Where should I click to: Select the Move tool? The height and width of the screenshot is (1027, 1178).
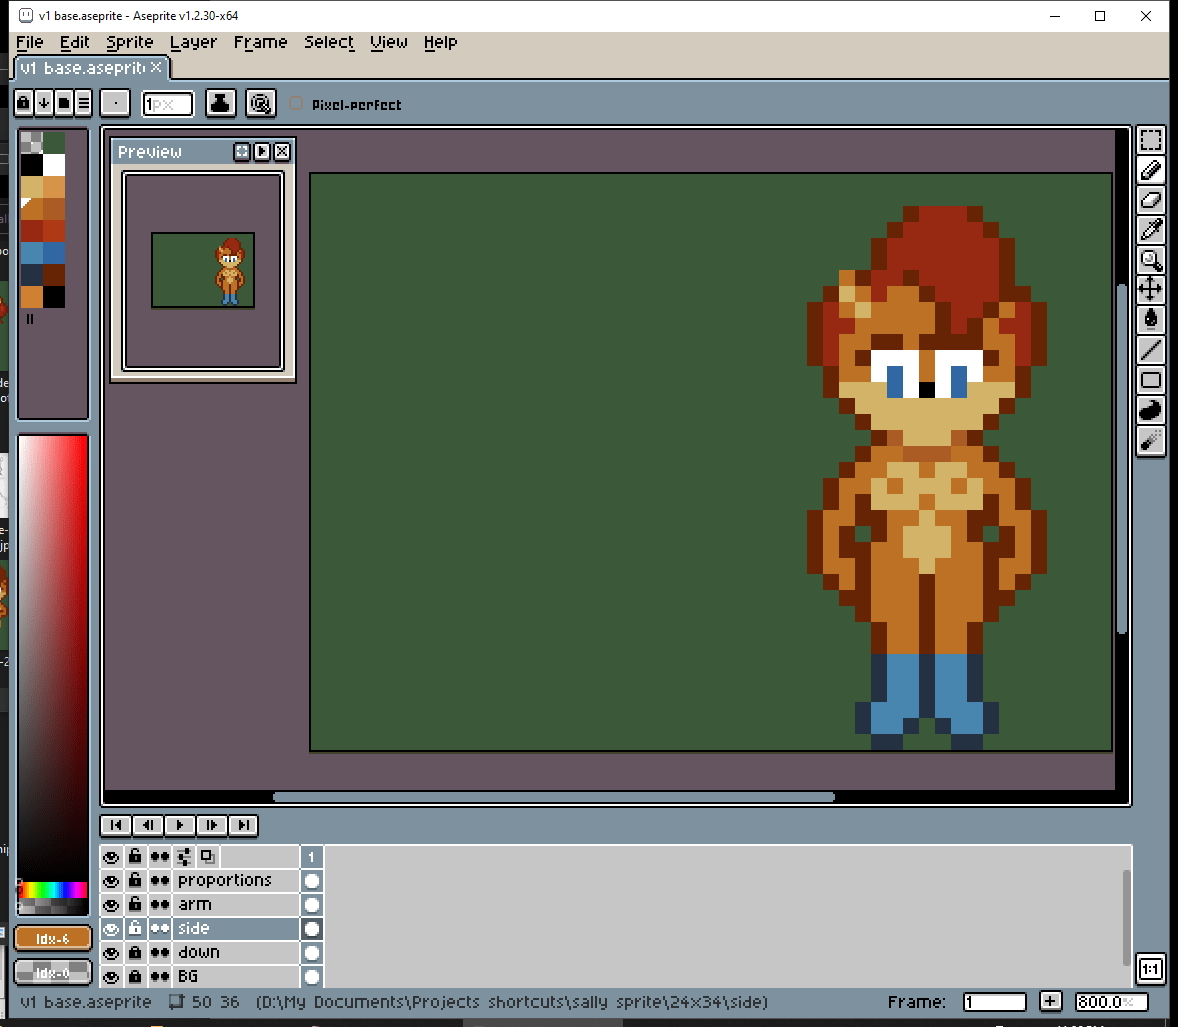pos(1151,290)
